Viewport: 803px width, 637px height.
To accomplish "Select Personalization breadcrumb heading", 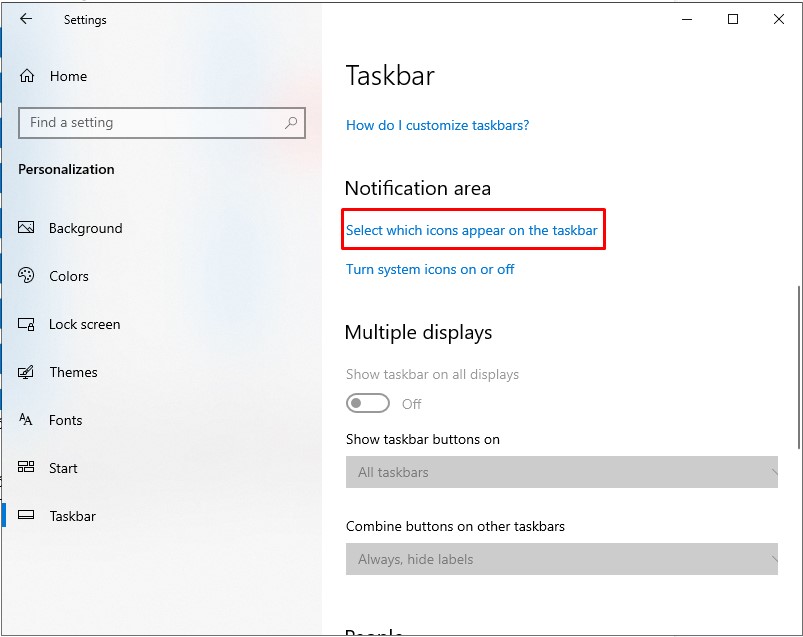I will pyautogui.click(x=66, y=169).
